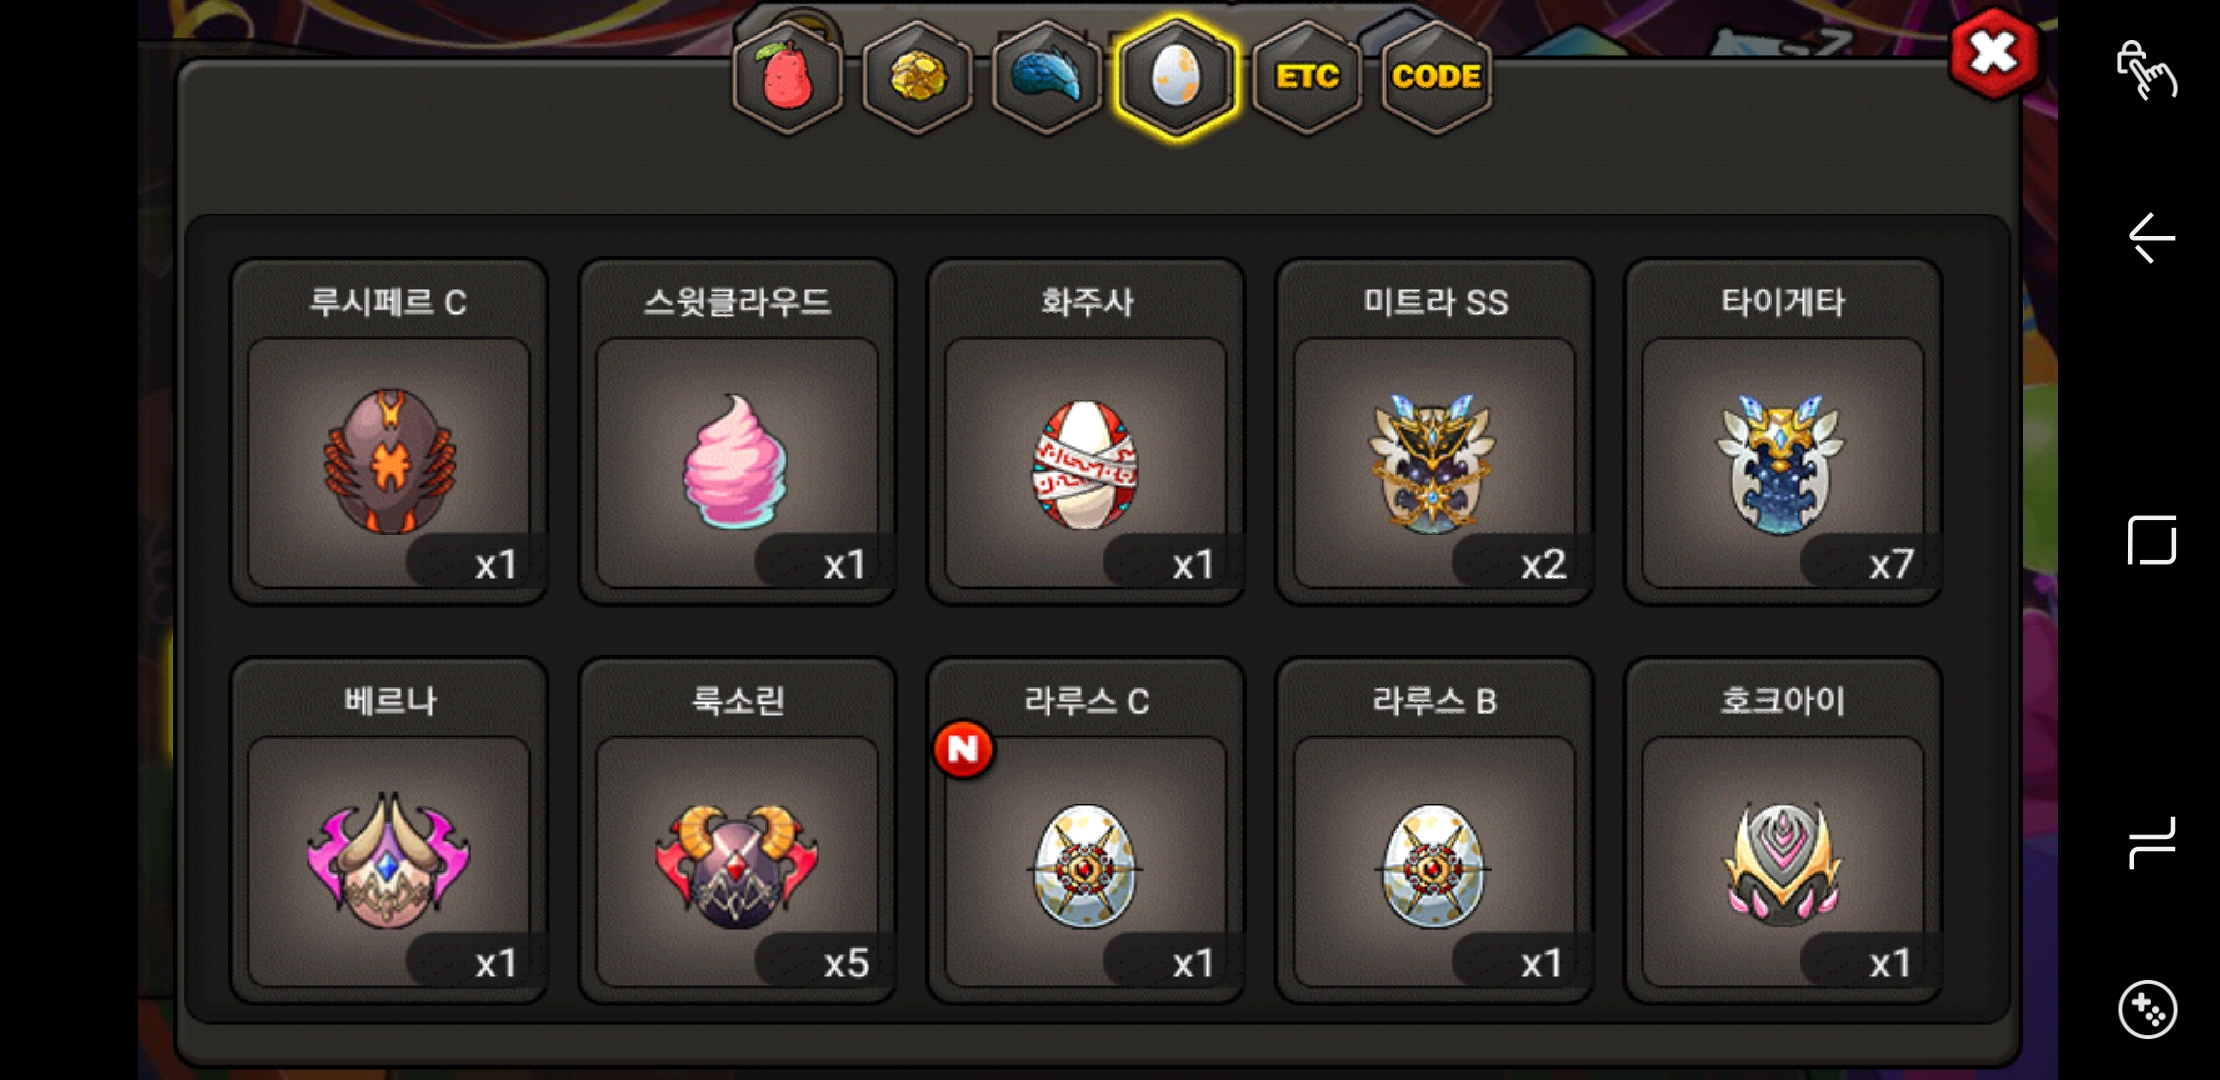
Task: Pick the 타이게타 egg
Action: point(1783,432)
